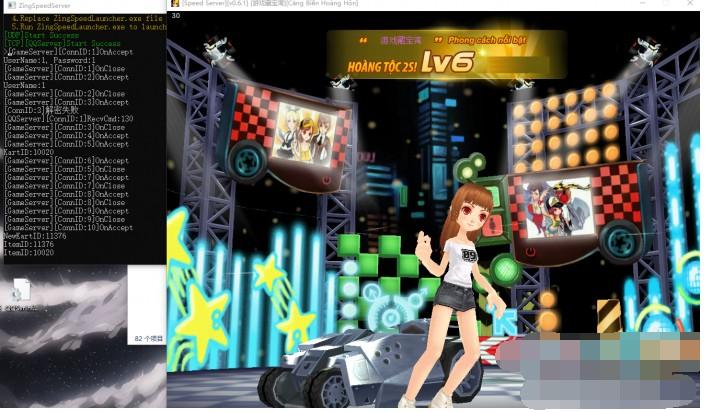Image resolution: width=706 pixels, height=412 pixels.
Task: Click the 'KartID:10020' console line
Action: point(29,152)
